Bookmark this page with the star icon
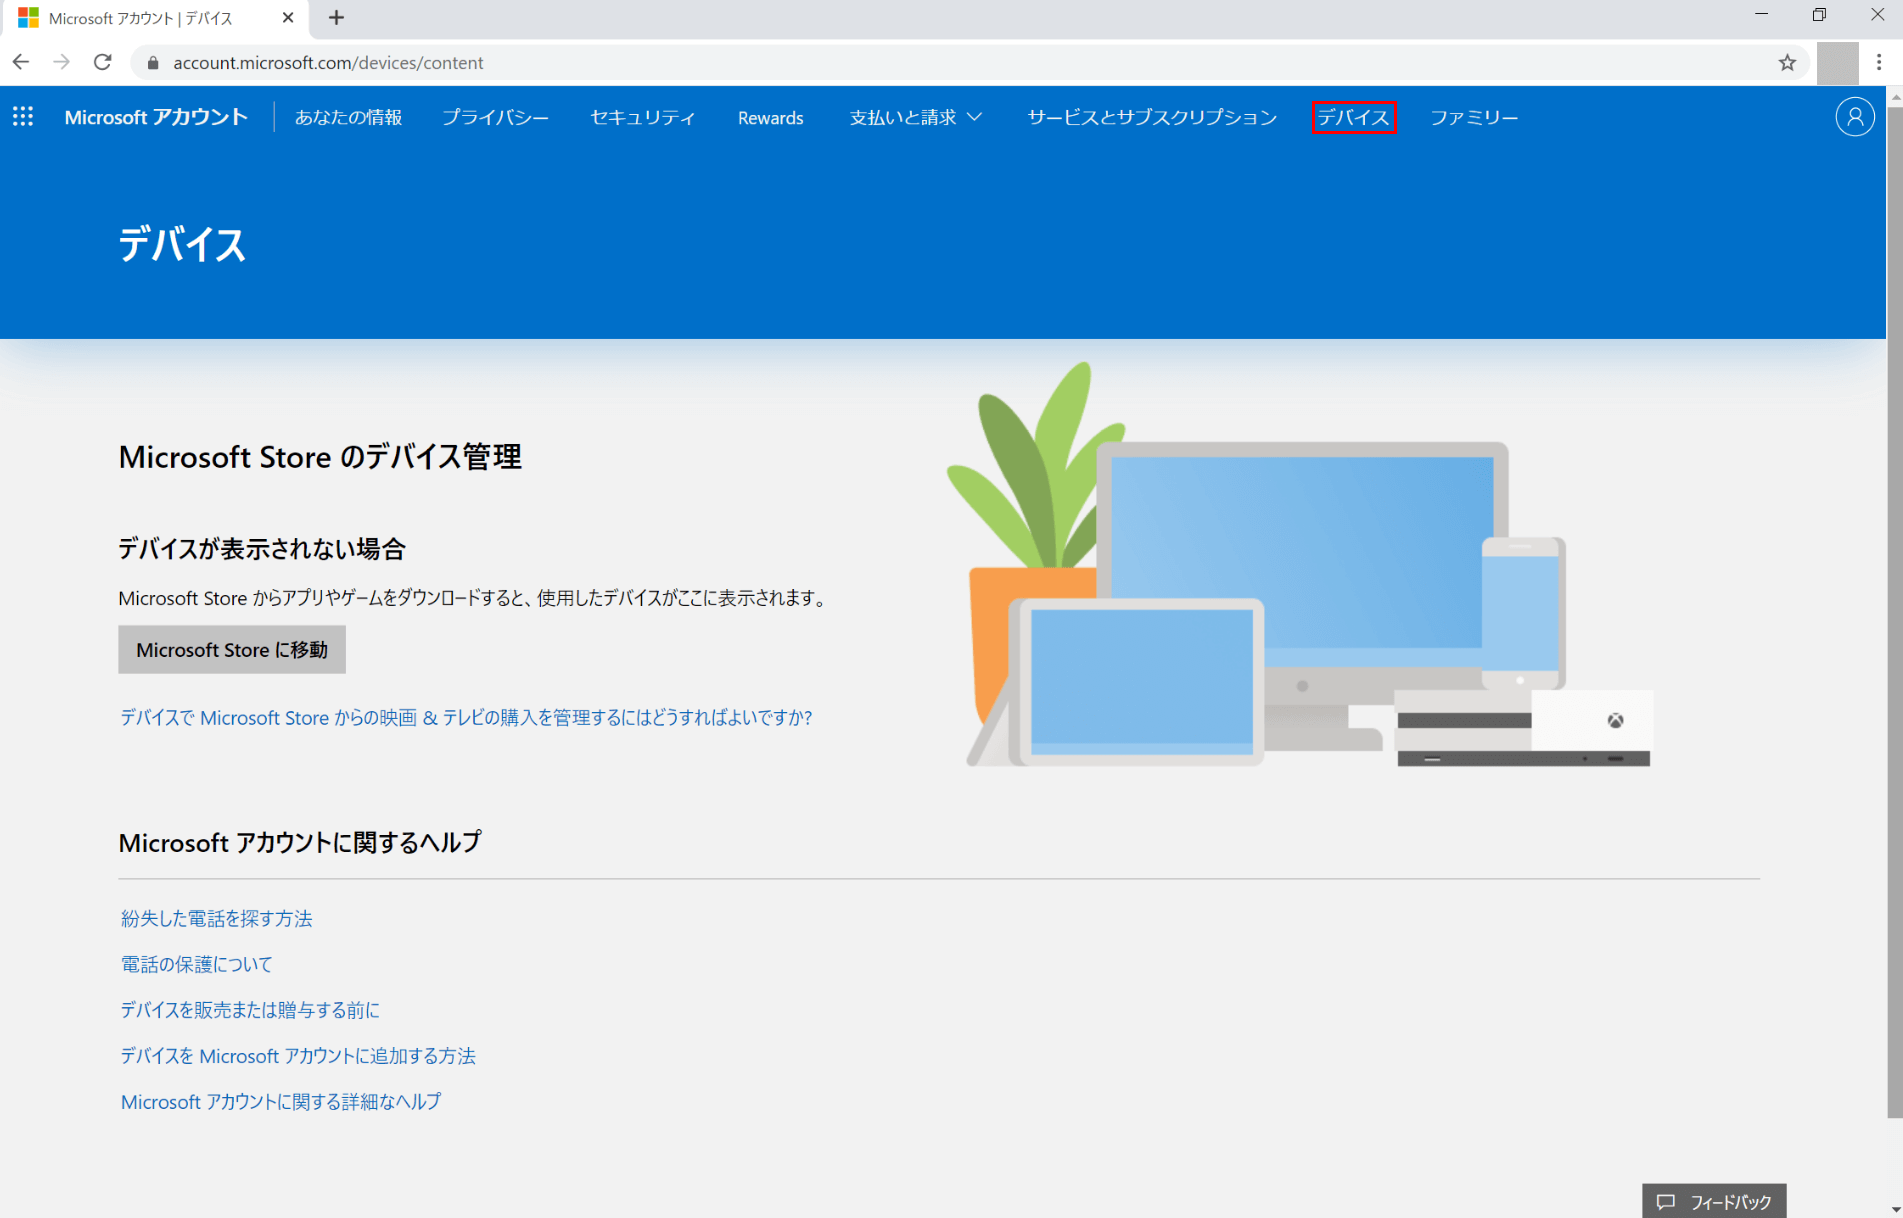The width and height of the screenshot is (1903, 1218). [x=1787, y=63]
